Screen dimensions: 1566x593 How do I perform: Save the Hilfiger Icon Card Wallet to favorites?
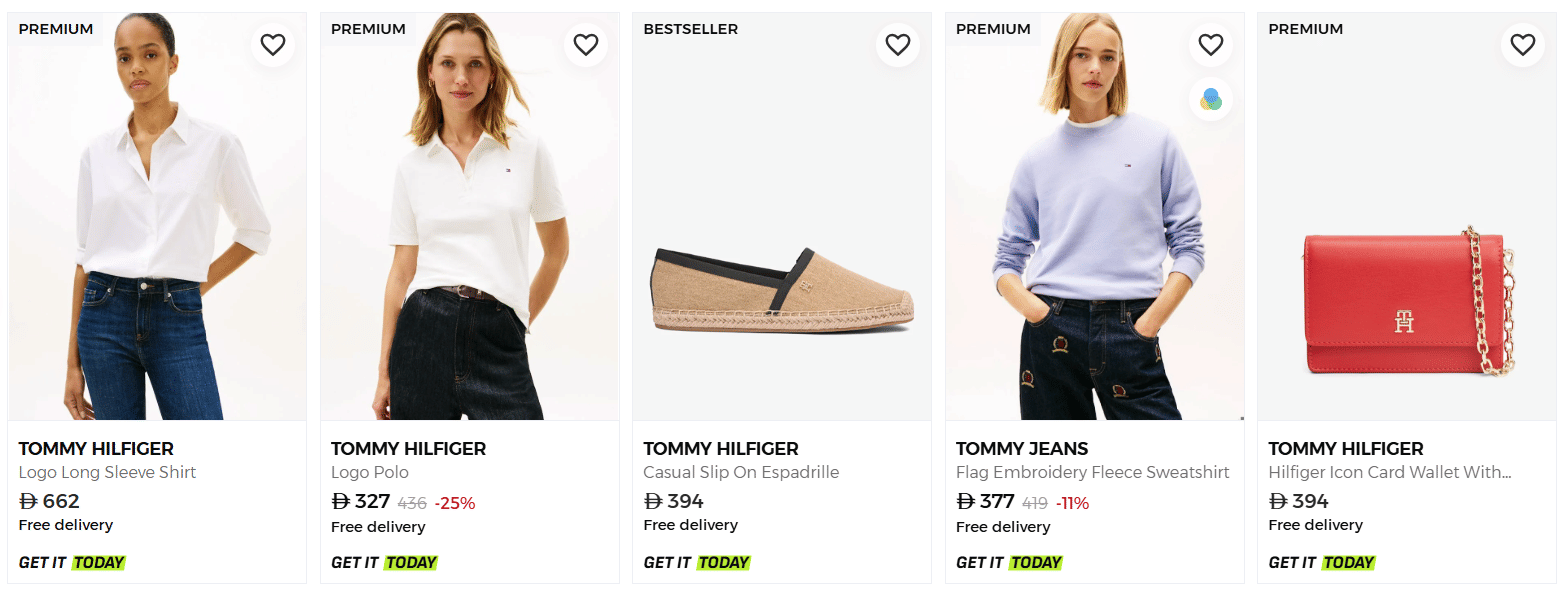(x=1522, y=45)
